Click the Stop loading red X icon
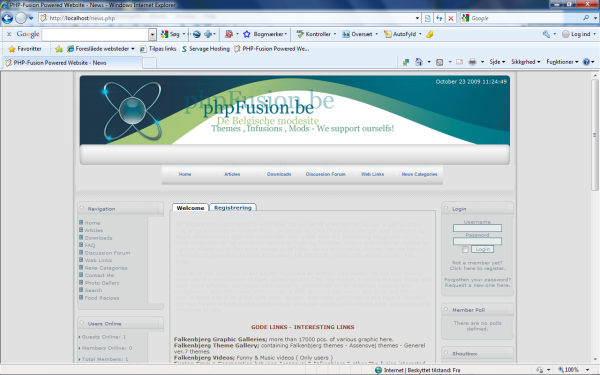The height and width of the screenshot is (375, 600). [451, 18]
